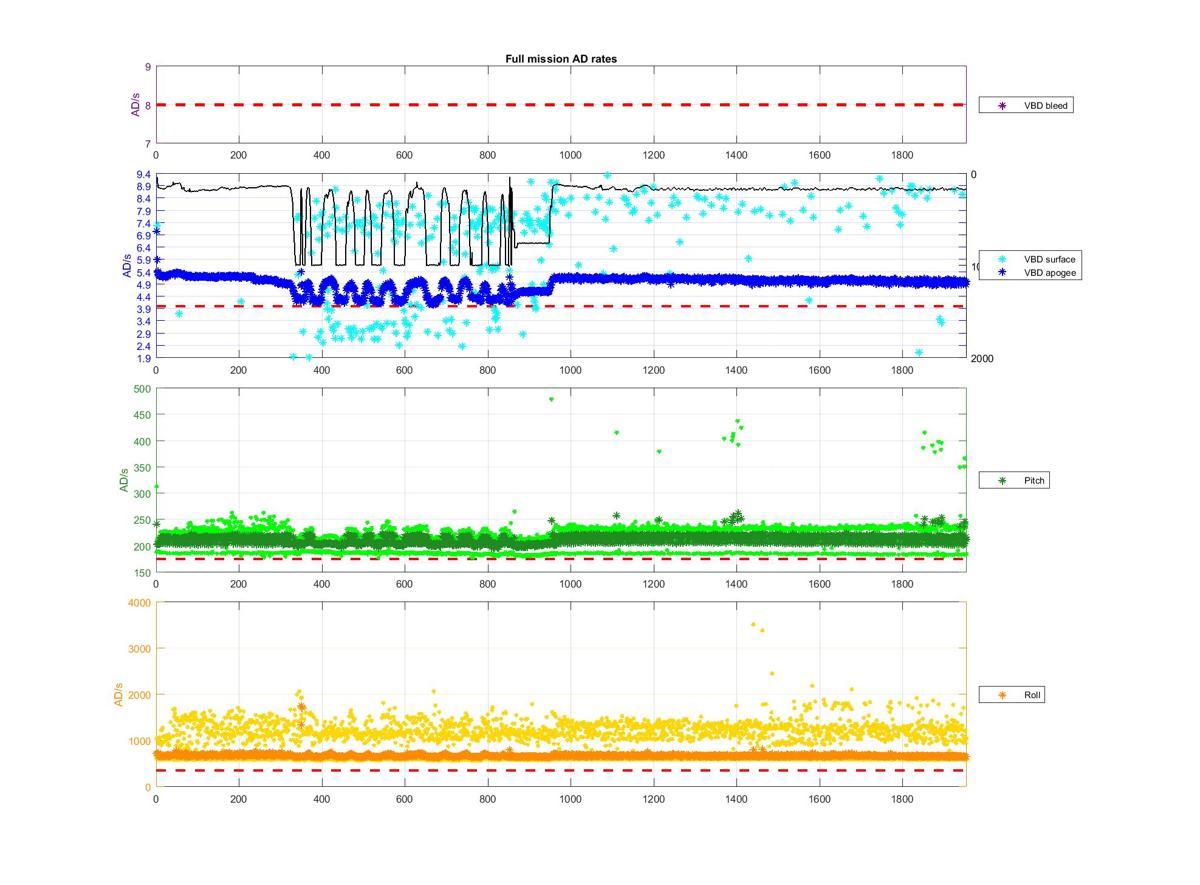The image size is (1200, 885).
Task: Click the purple VBD bleed legend marker
Action: [x=1001, y=105]
